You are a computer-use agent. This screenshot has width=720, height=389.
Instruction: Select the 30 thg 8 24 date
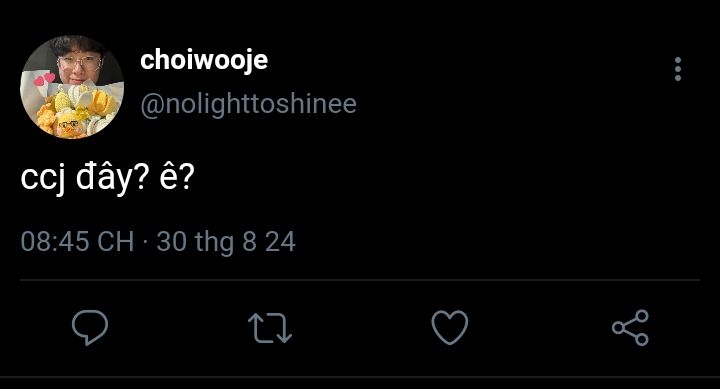226,242
